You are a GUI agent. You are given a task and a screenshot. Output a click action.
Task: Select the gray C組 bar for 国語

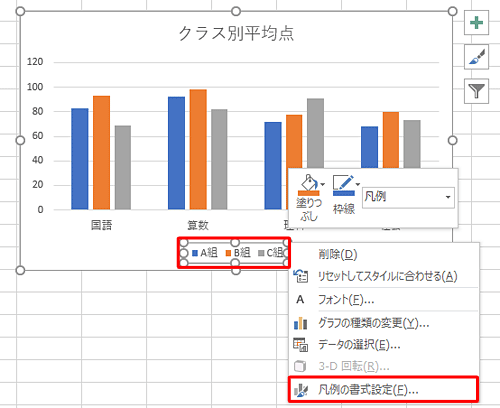point(123,168)
